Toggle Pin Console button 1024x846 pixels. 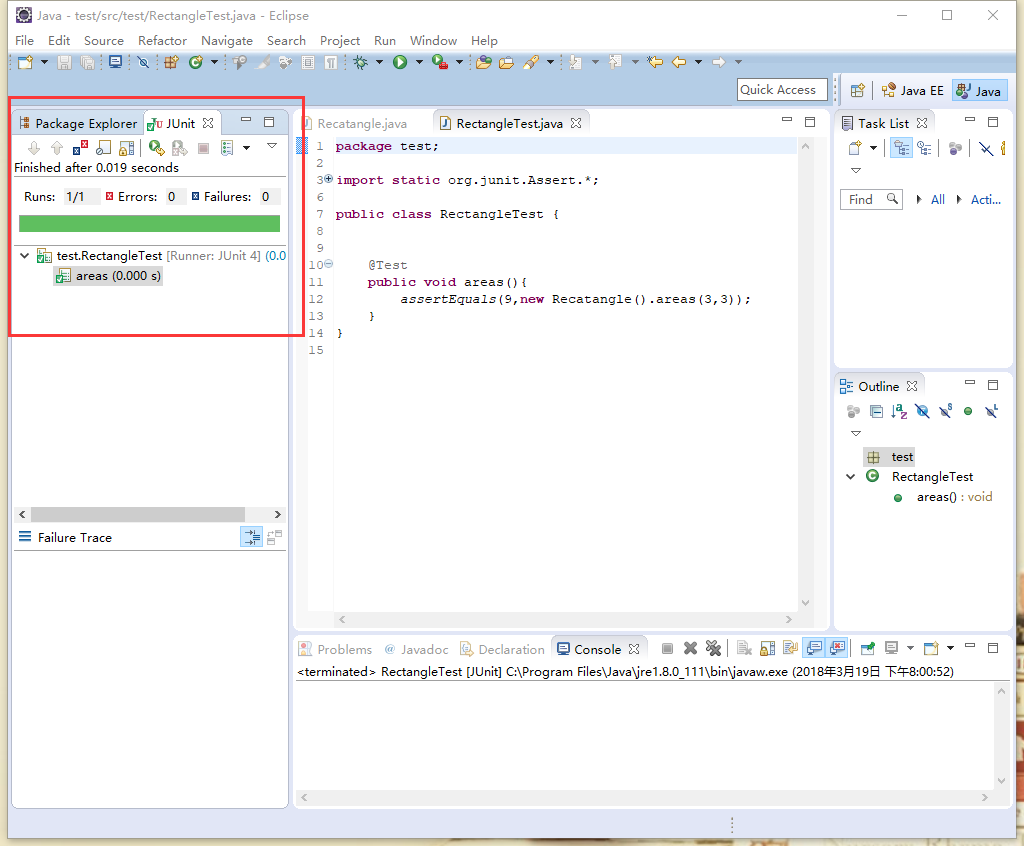(x=867, y=648)
